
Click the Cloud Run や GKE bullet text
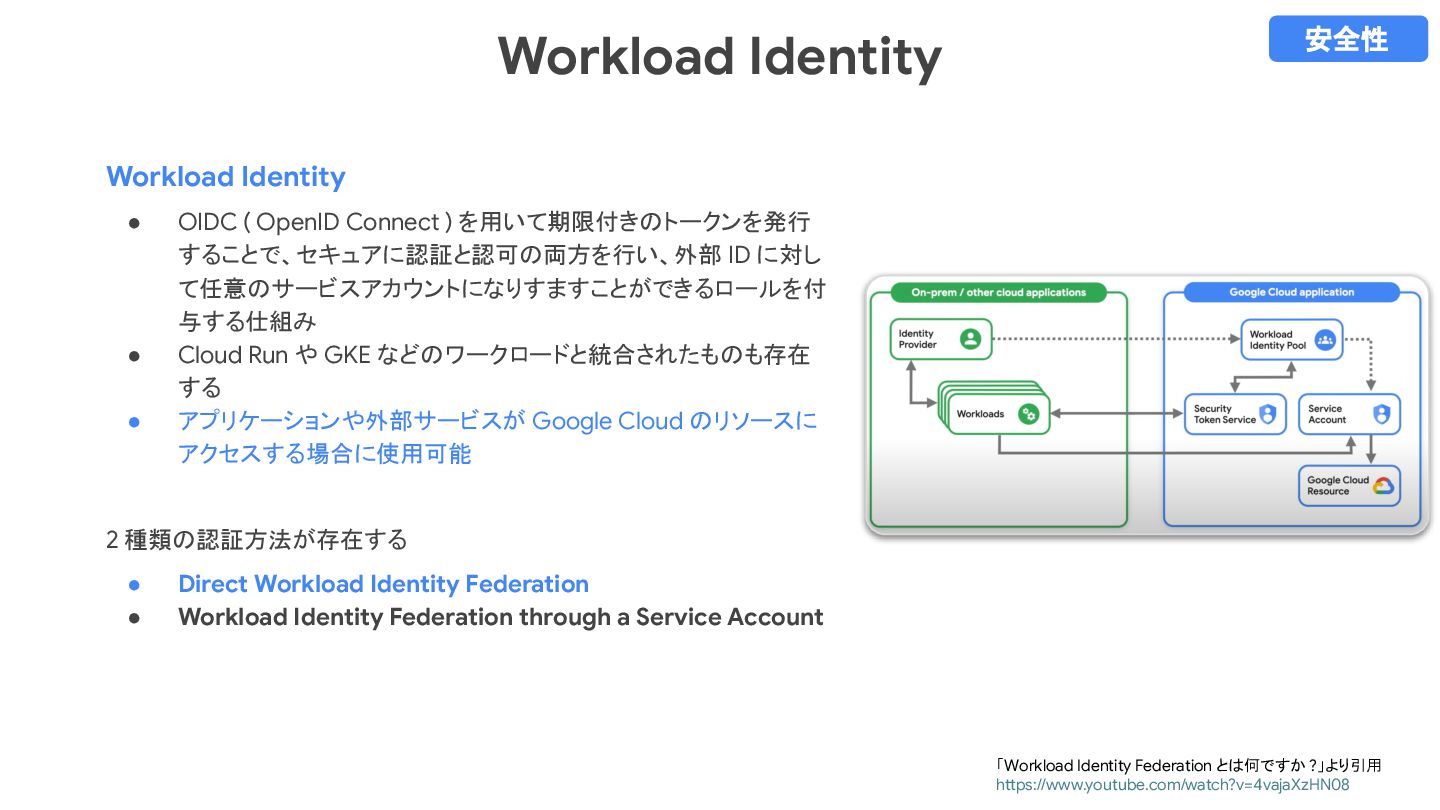point(494,371)
